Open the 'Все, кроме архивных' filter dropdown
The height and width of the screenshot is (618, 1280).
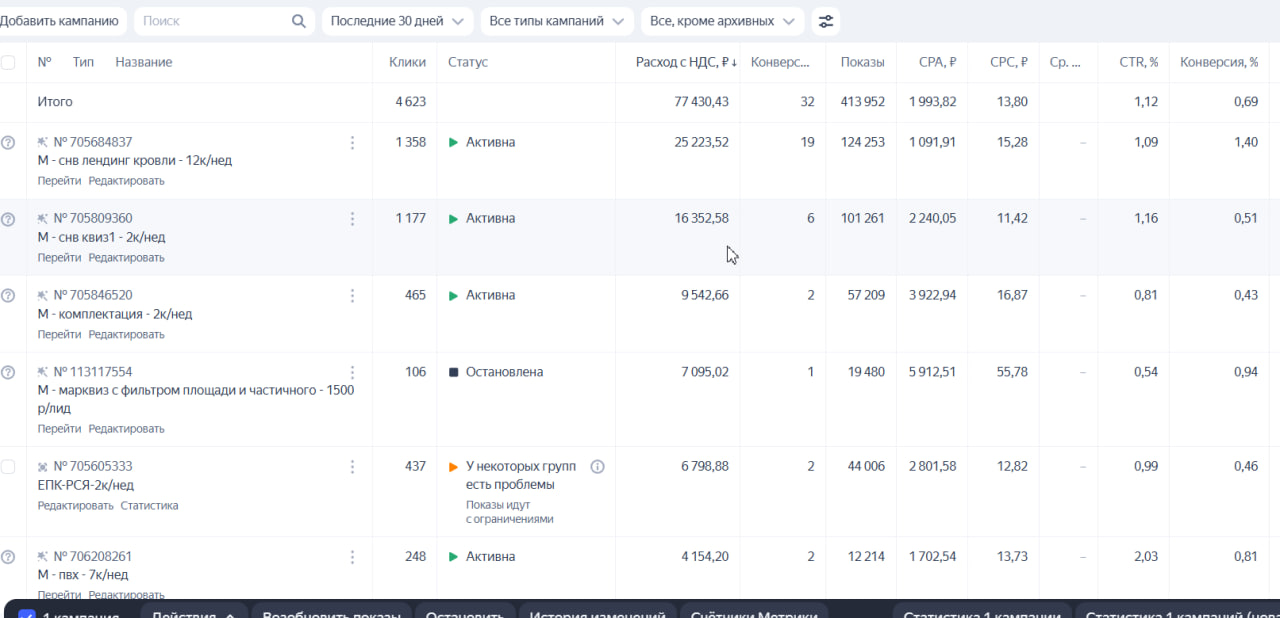pos(723,21)
